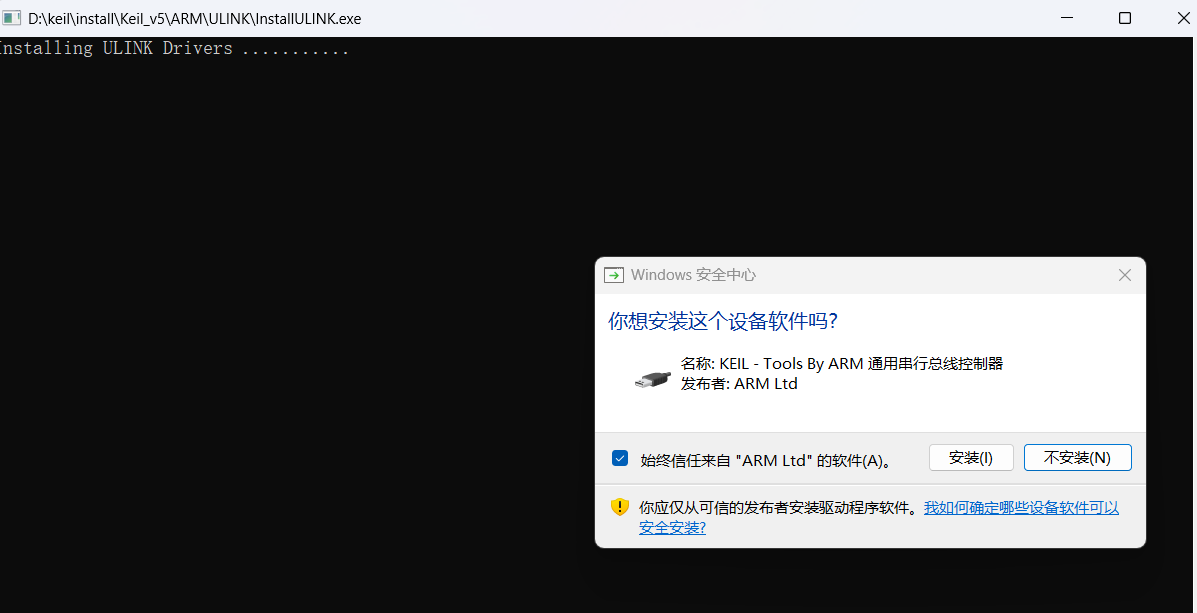Click the USB connector device icon

pos(653,378)
